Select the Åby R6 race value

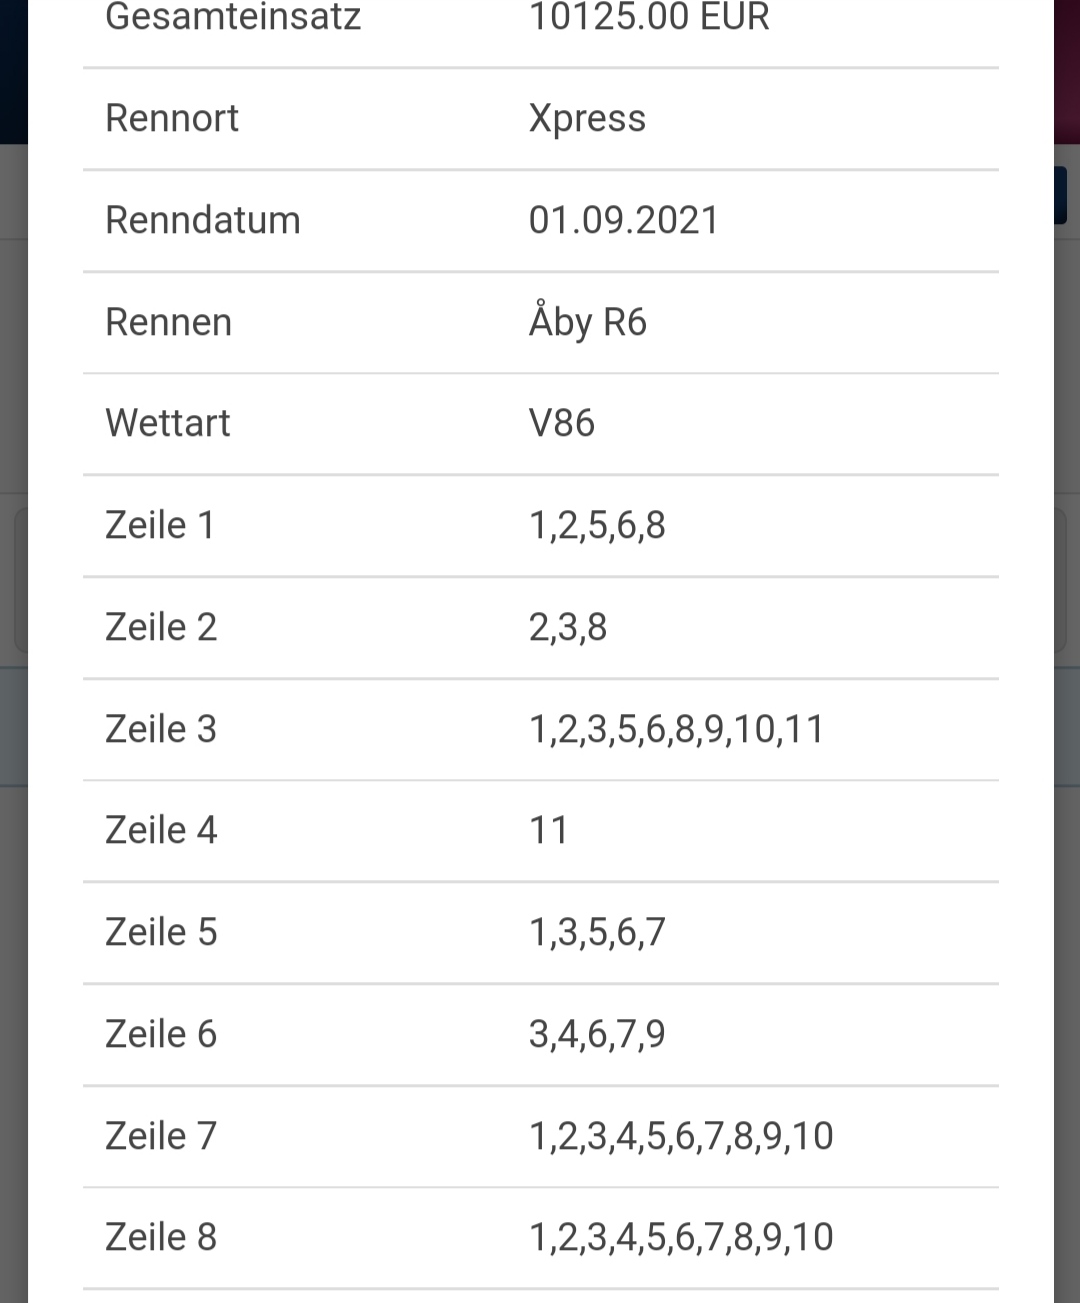pyautogui.click(x=587, y=321)
